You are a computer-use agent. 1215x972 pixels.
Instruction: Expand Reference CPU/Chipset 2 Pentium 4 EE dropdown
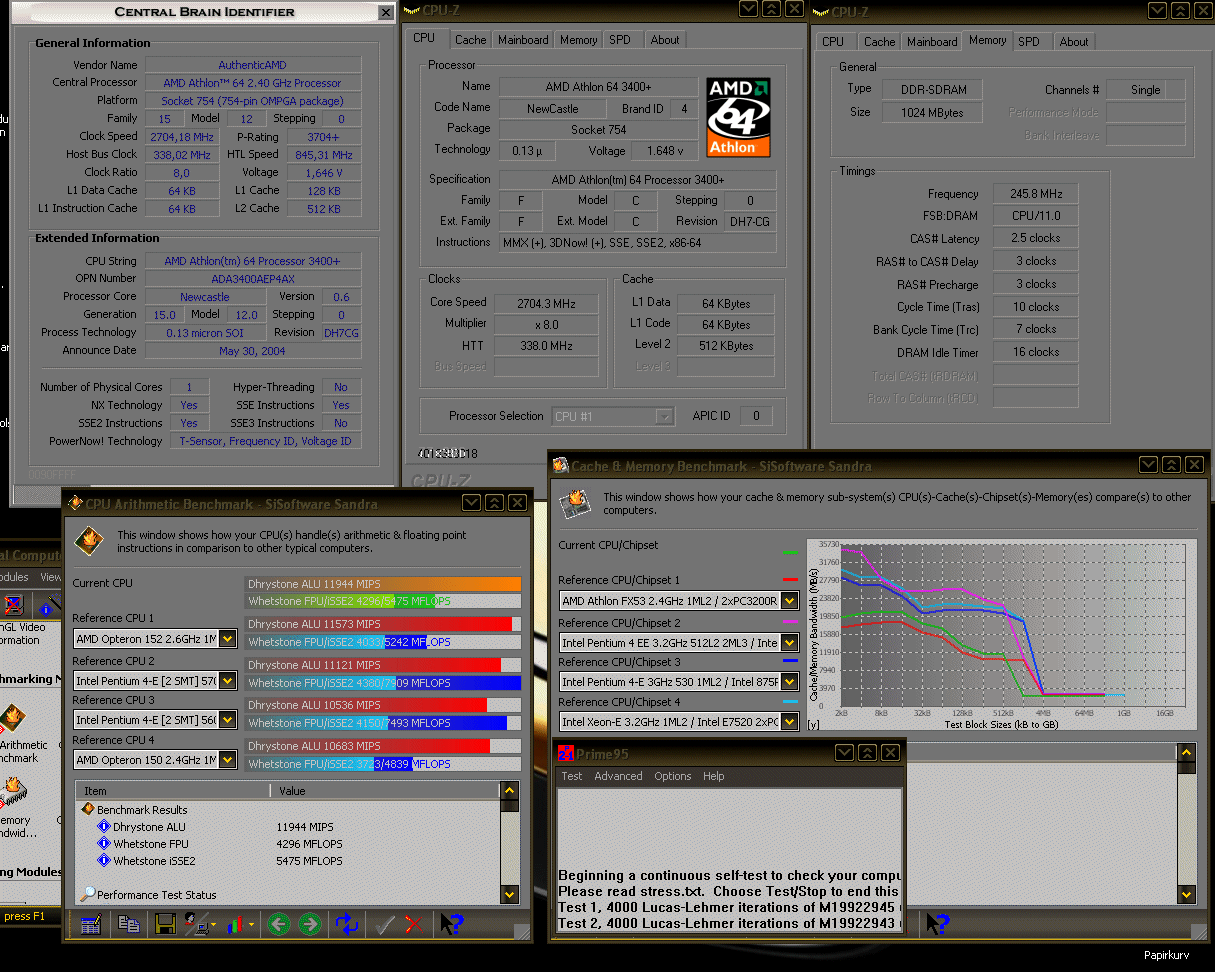(789, 642)
